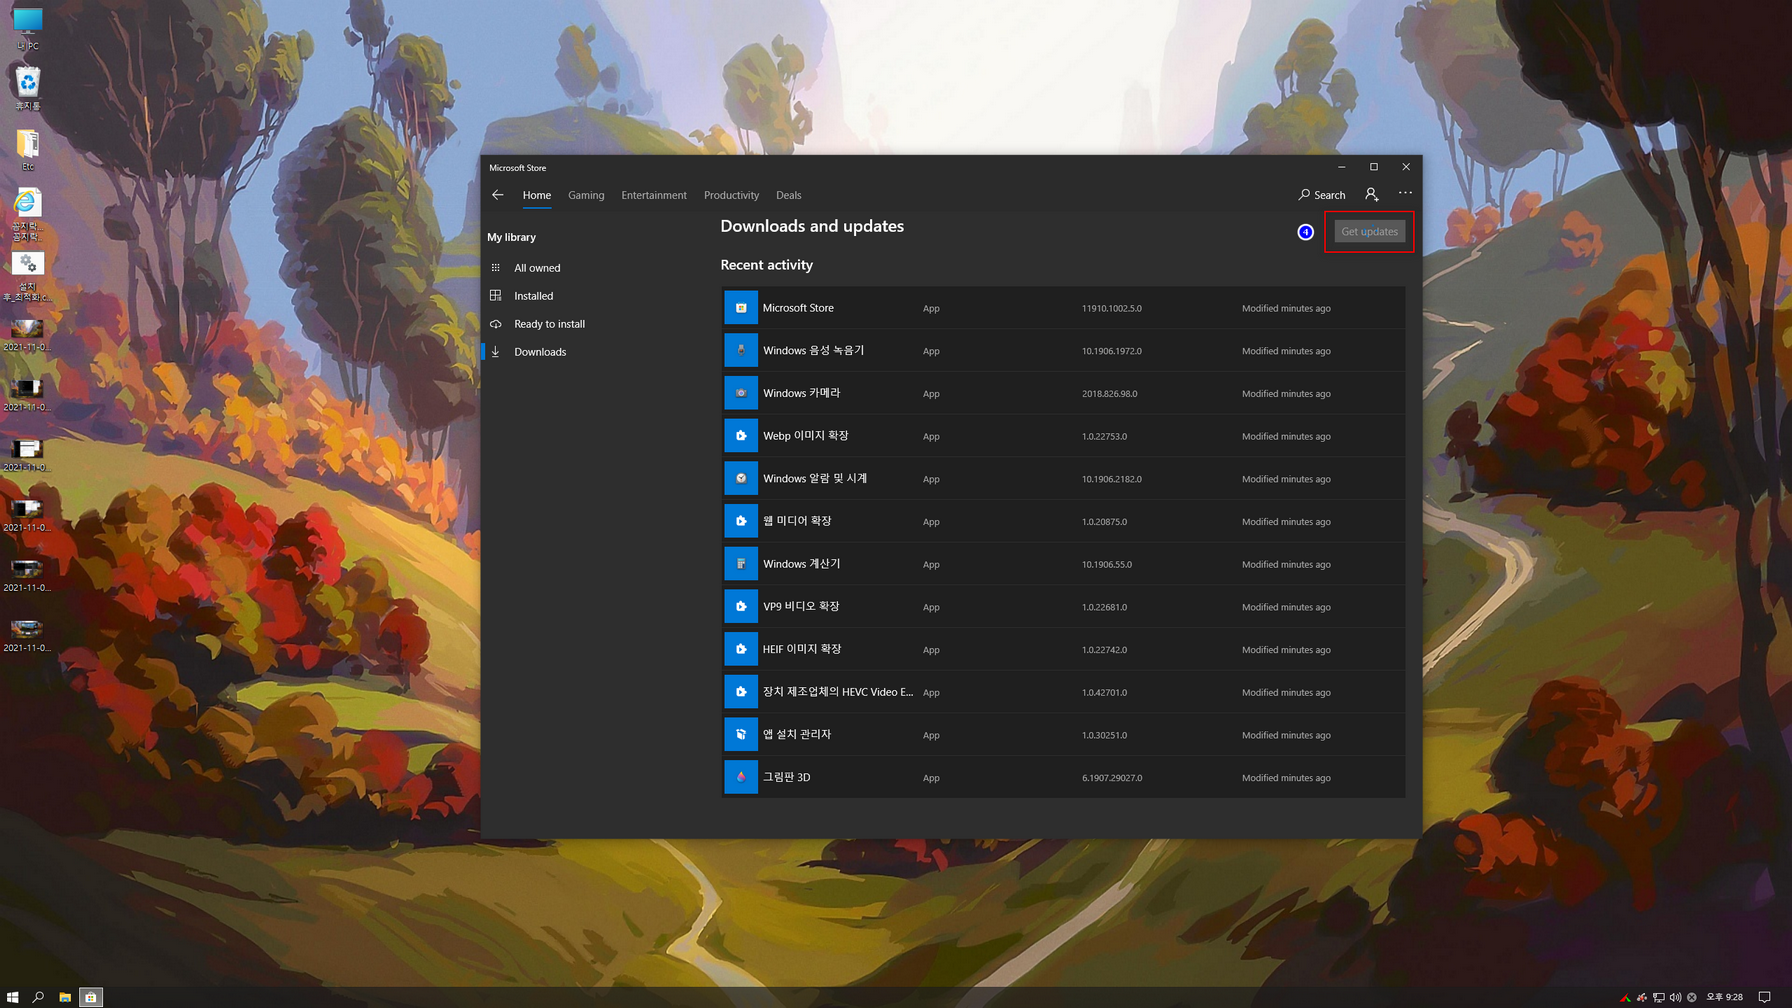
Task: Open the Home tab
Action: pos(537,195)
